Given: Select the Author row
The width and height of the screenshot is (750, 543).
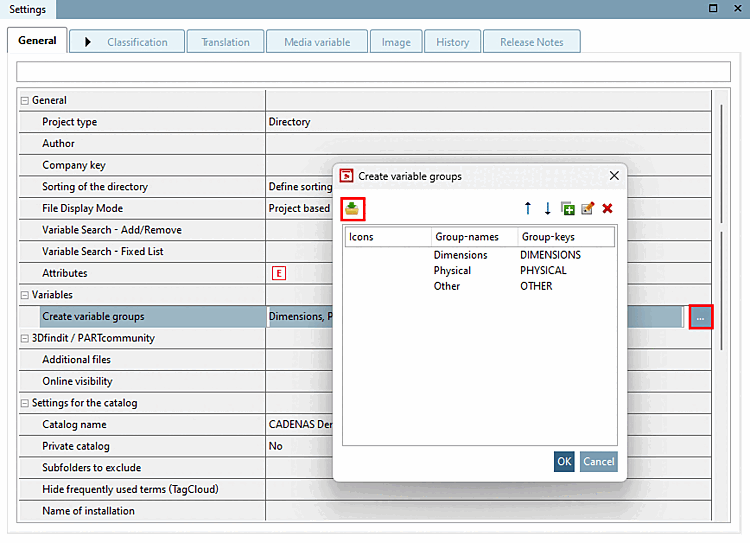Looking at the screenshot, I should coord(365,144).
